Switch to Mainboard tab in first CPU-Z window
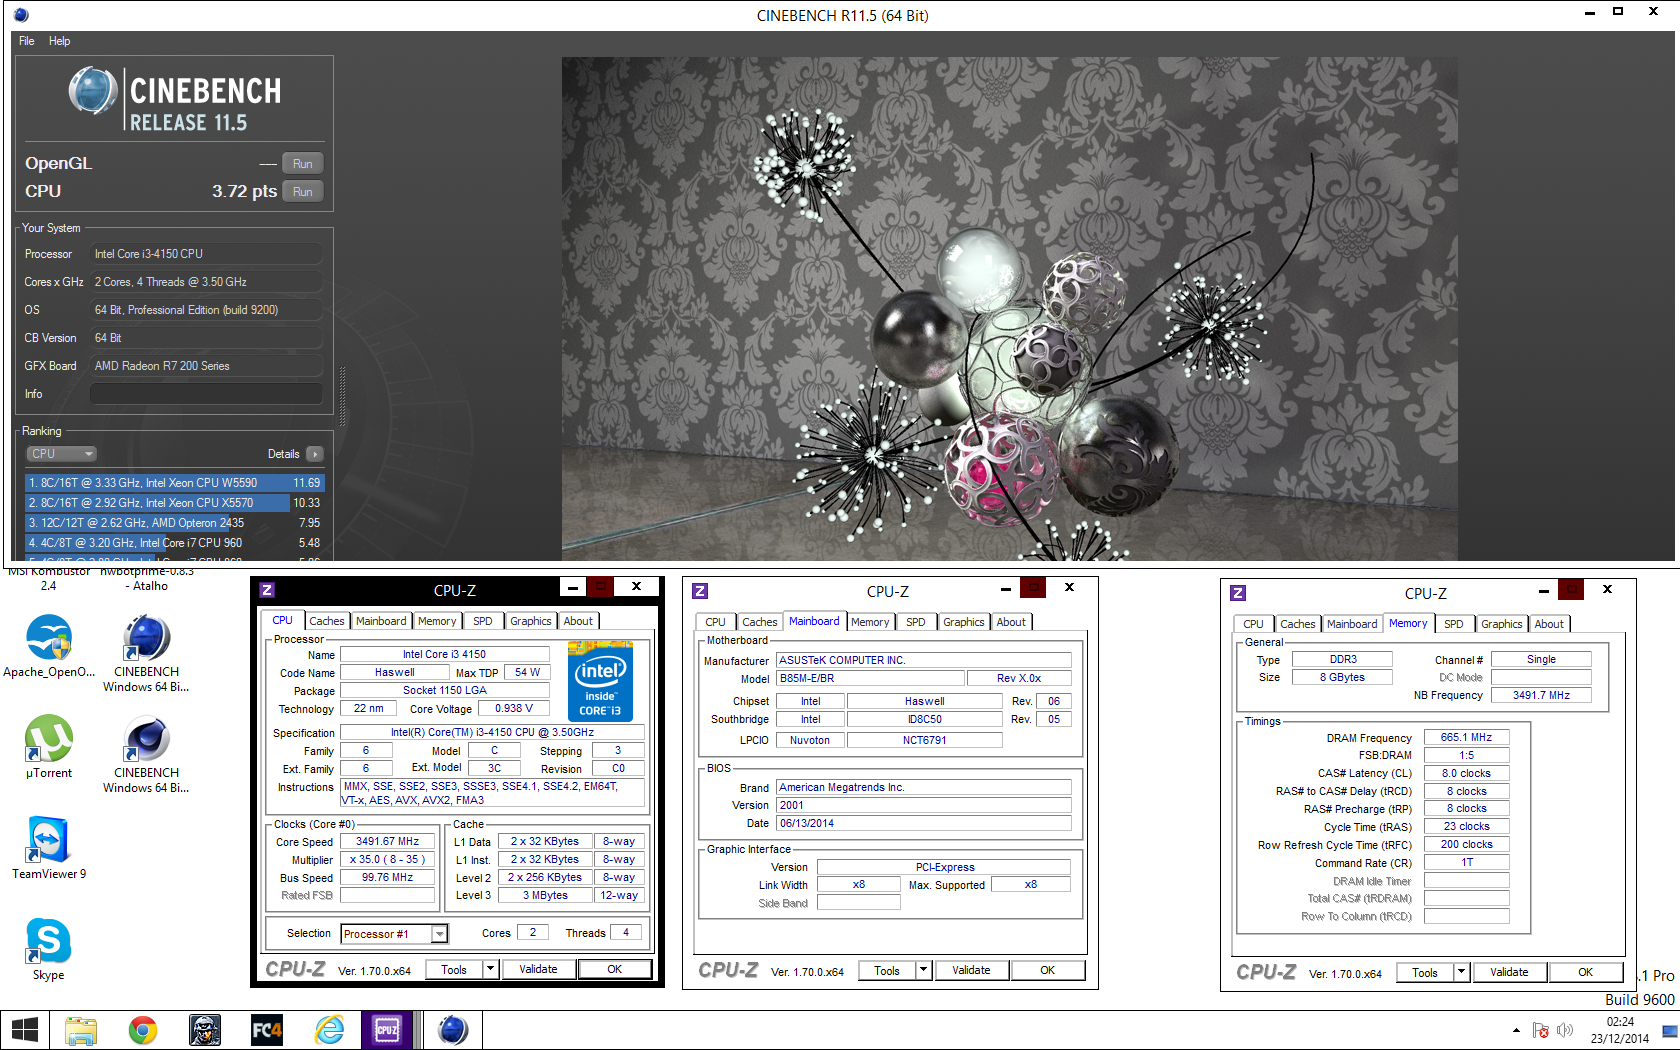The height and width of the screenshot is (1050, 1680). pos(381,621)
